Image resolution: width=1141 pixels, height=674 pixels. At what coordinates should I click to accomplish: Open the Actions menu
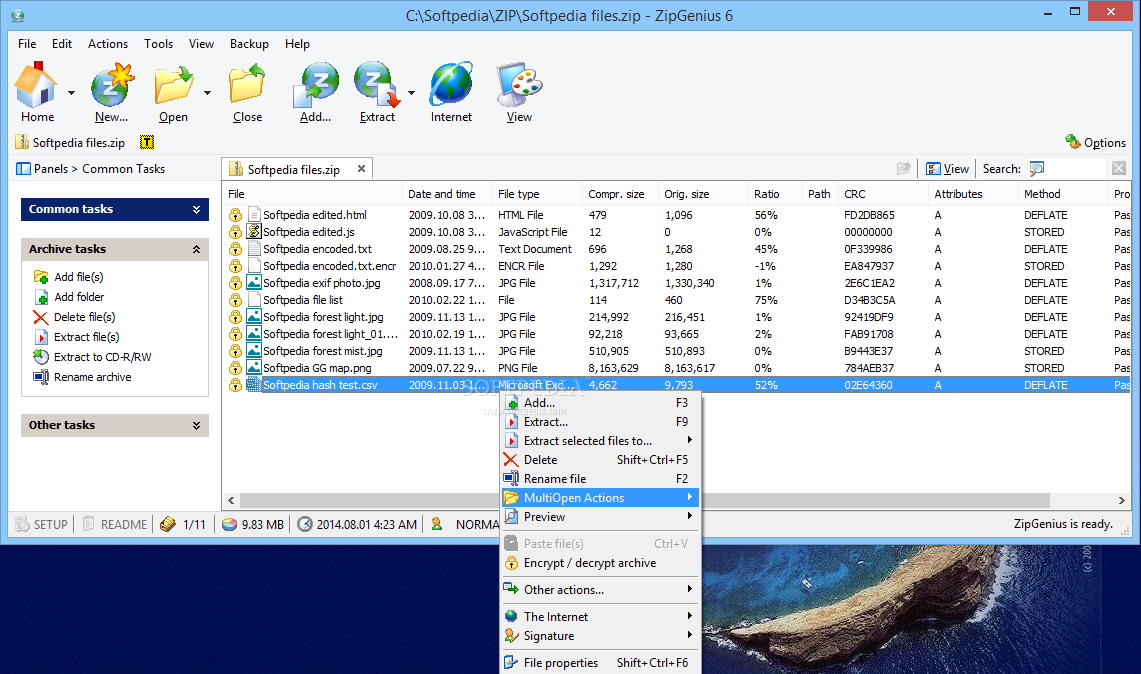pos(108,44)
